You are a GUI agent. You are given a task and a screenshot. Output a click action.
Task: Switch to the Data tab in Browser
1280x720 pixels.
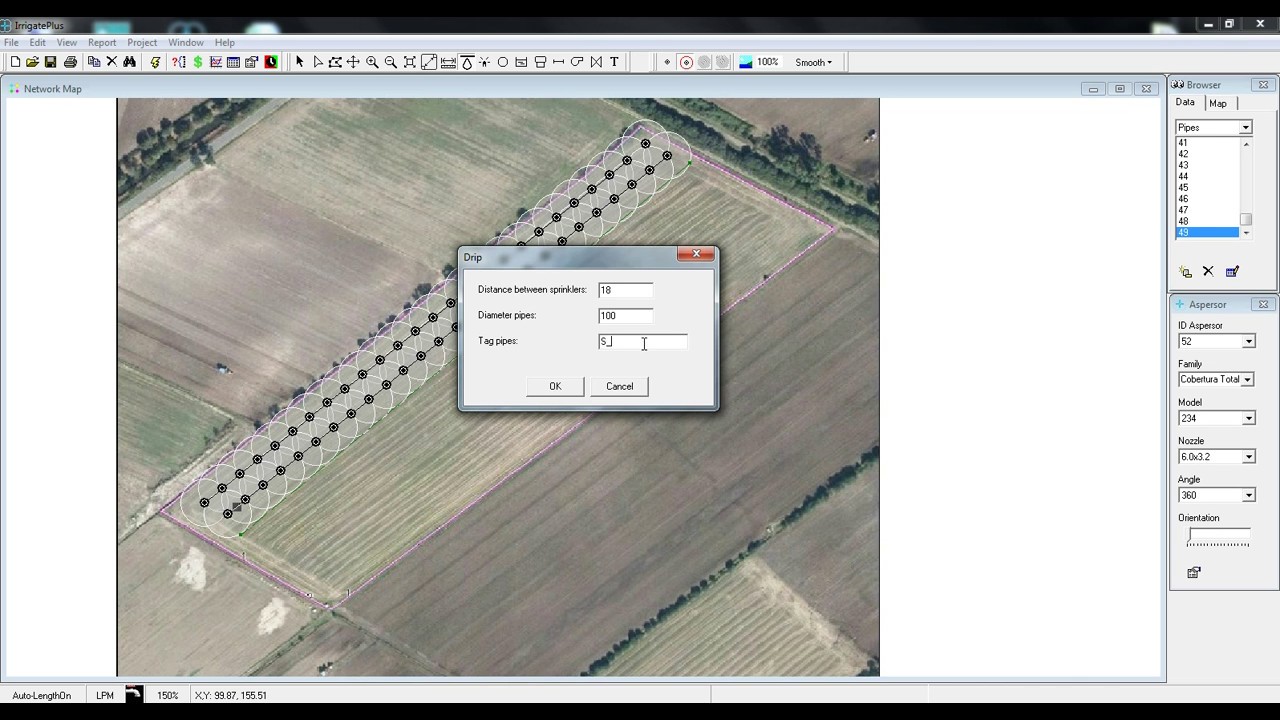tap(1185, 102)
